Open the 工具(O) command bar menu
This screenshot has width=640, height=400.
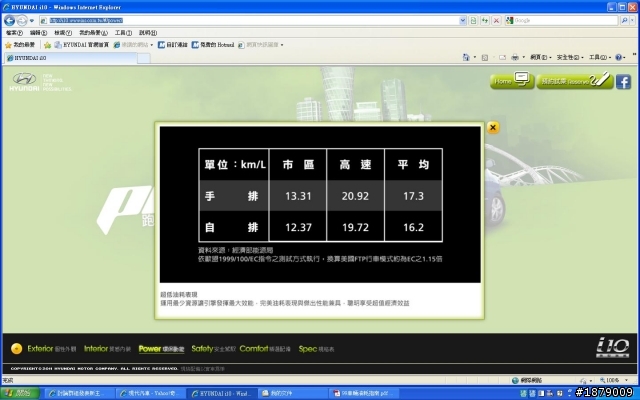tap(600, 58)
